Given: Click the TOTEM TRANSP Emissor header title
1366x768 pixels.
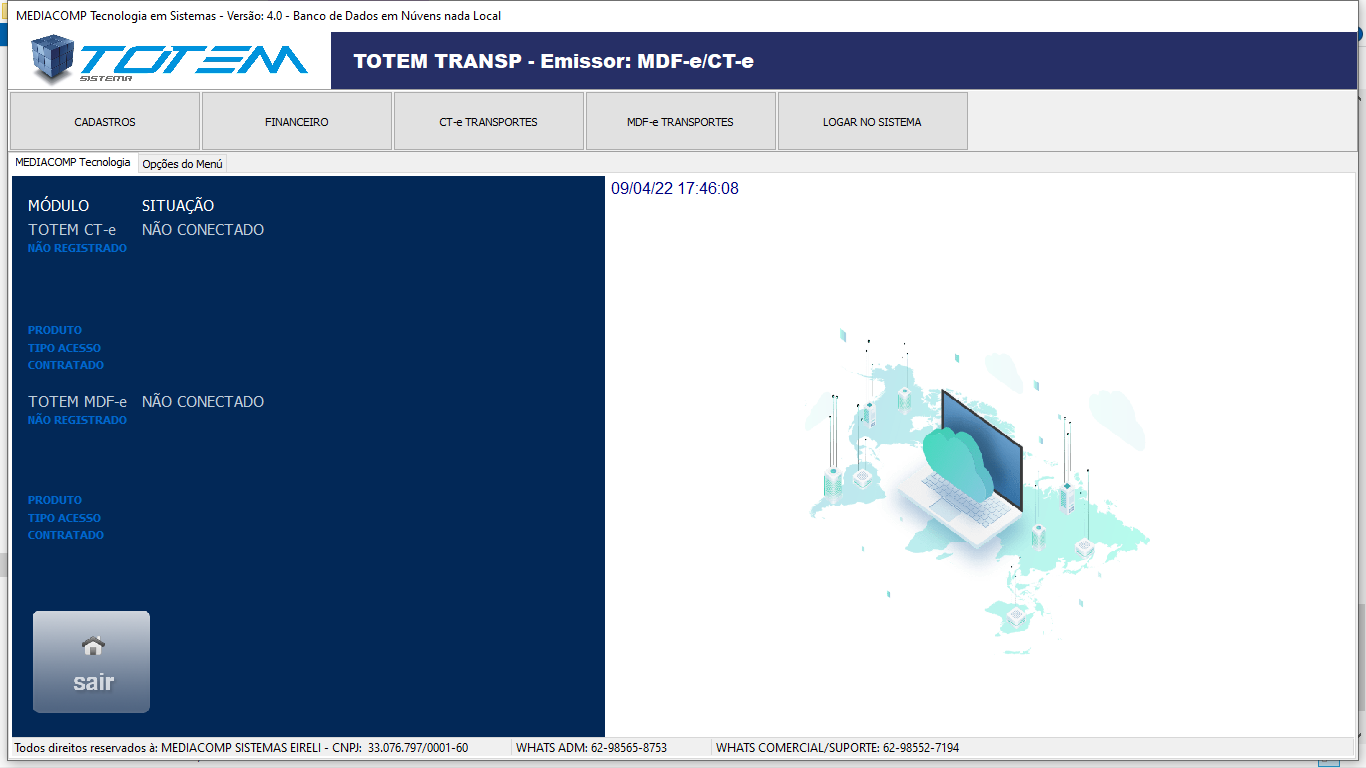Looking at the screenshot, I should tap(554, 61).
